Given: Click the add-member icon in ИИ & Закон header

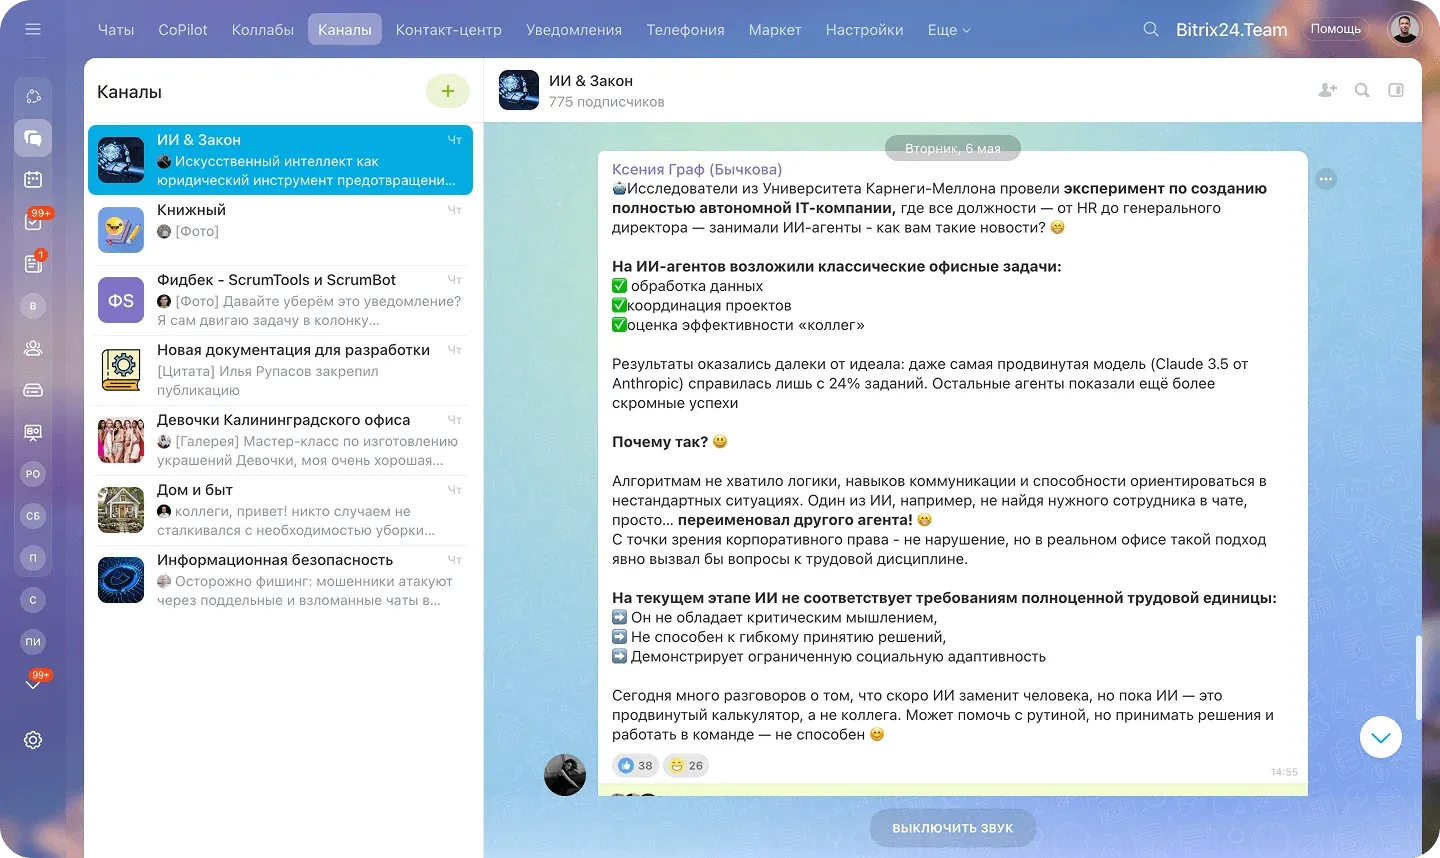Looking at the screenshot, I should click(x=1327, y=90).
